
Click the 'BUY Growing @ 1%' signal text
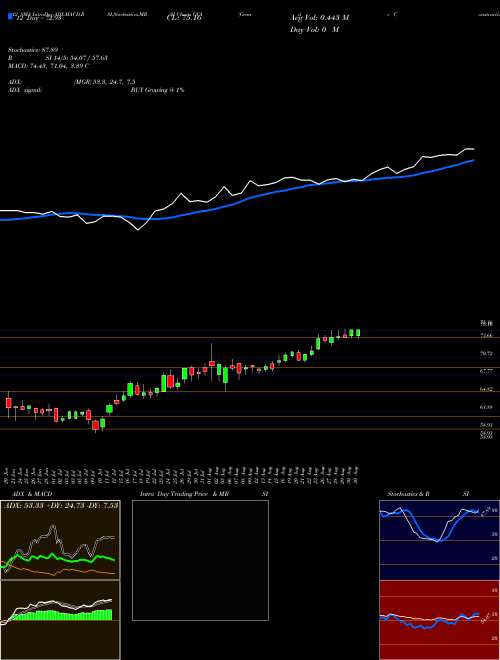157,90
